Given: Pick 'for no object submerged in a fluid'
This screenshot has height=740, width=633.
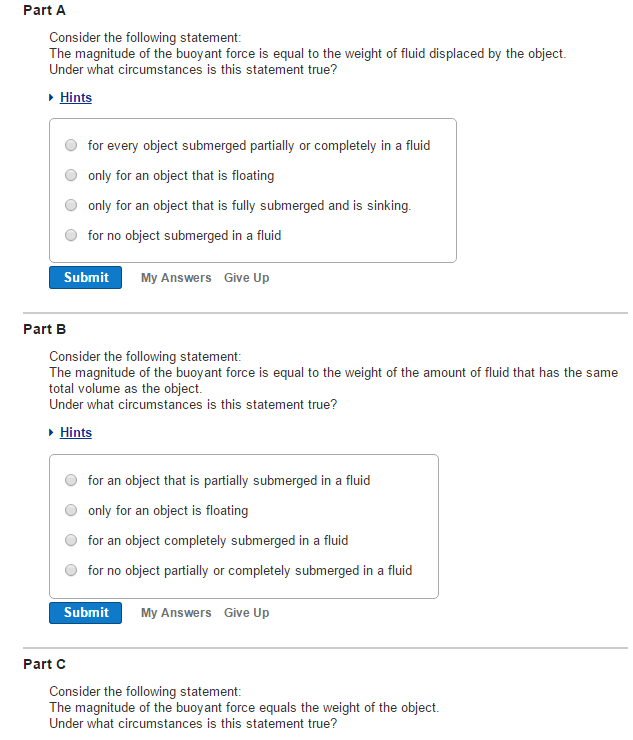Looking at the screenshot, I should [x=71, y=235].
